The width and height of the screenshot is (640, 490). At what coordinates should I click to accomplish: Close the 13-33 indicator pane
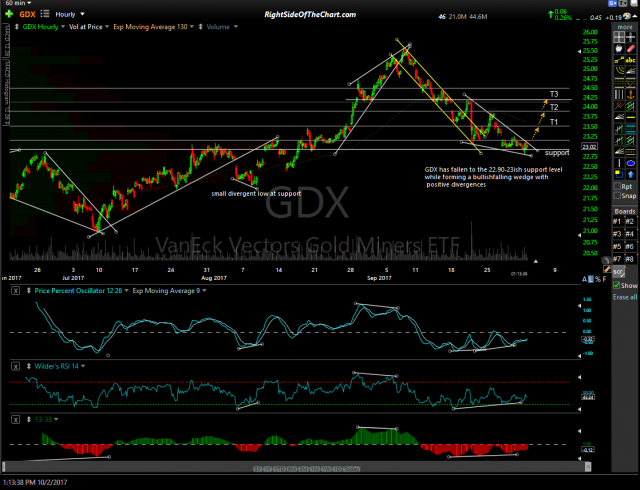pyautogui.click(x=15, y=419)
